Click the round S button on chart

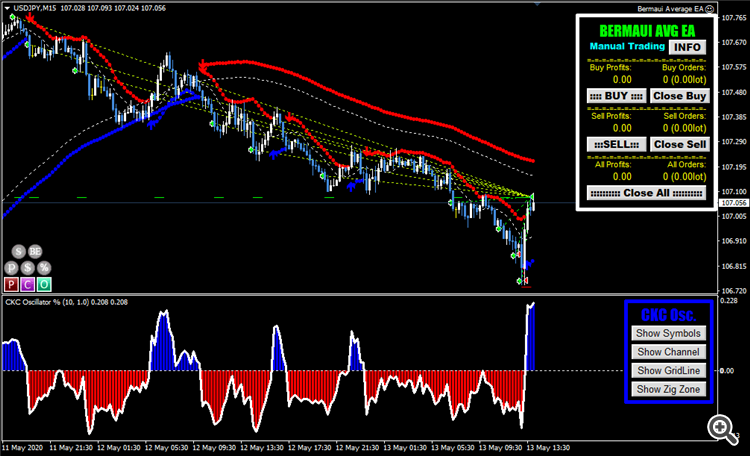18,251
